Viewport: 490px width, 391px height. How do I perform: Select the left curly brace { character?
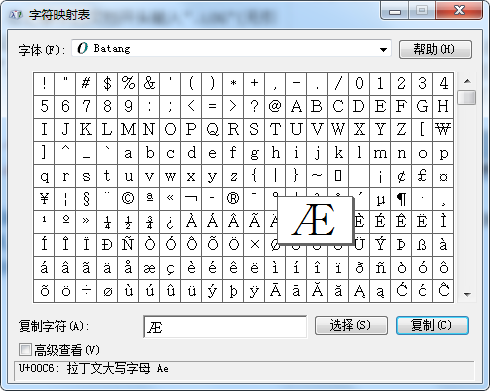point(254,176)
